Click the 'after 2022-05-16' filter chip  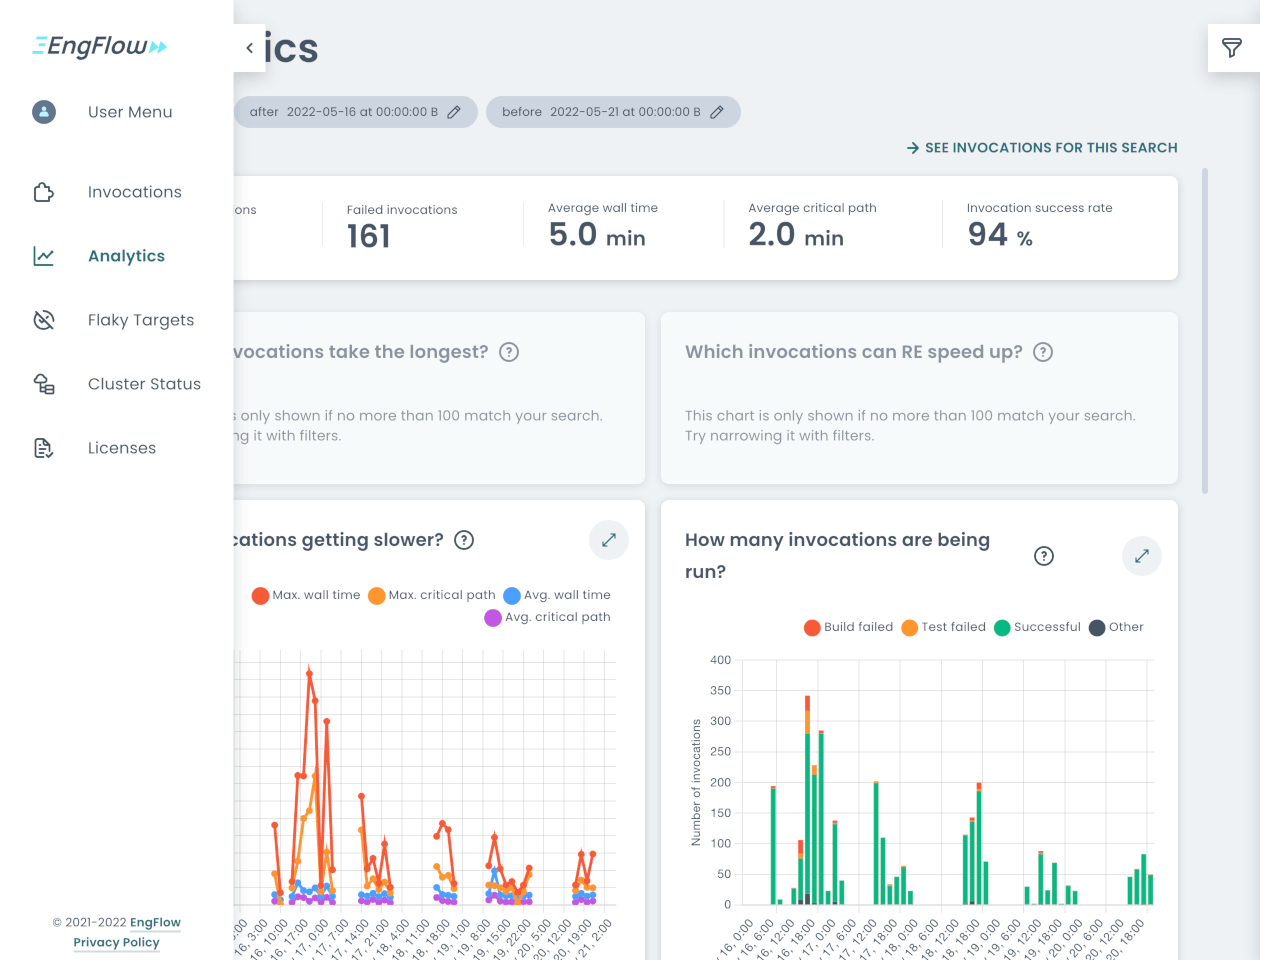[x=355, y=112]
